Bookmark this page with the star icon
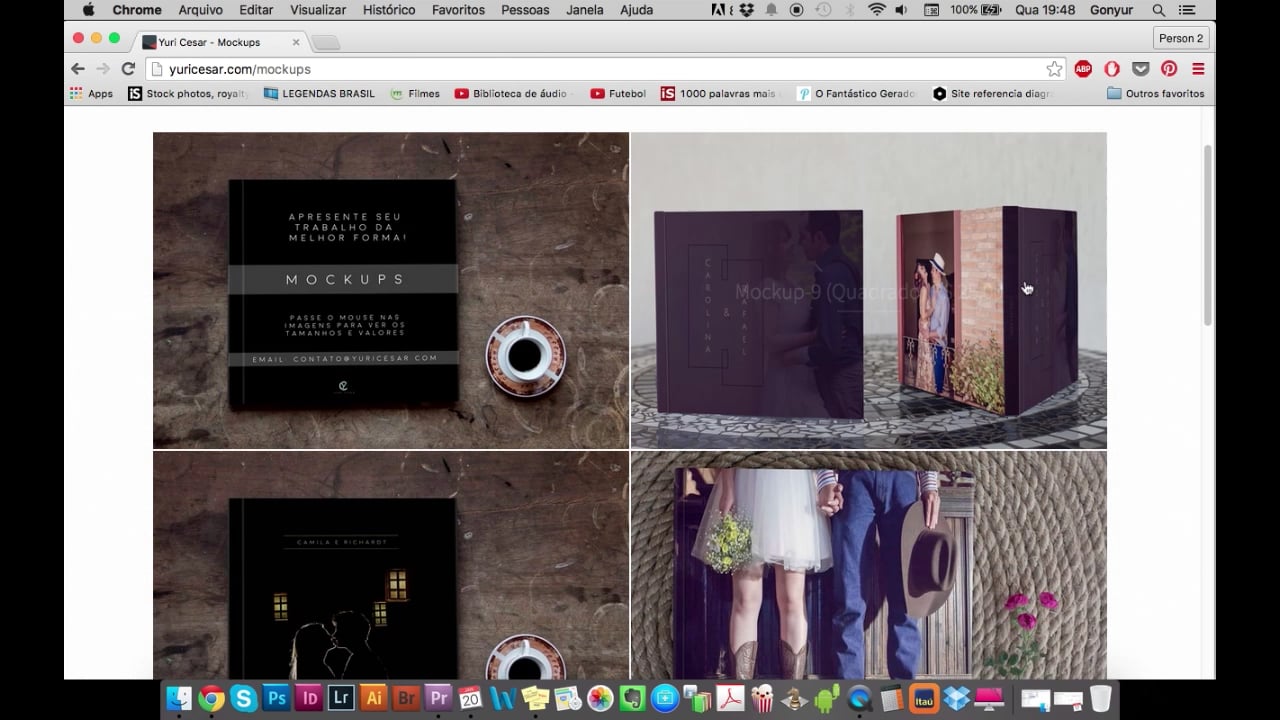 1054,69
